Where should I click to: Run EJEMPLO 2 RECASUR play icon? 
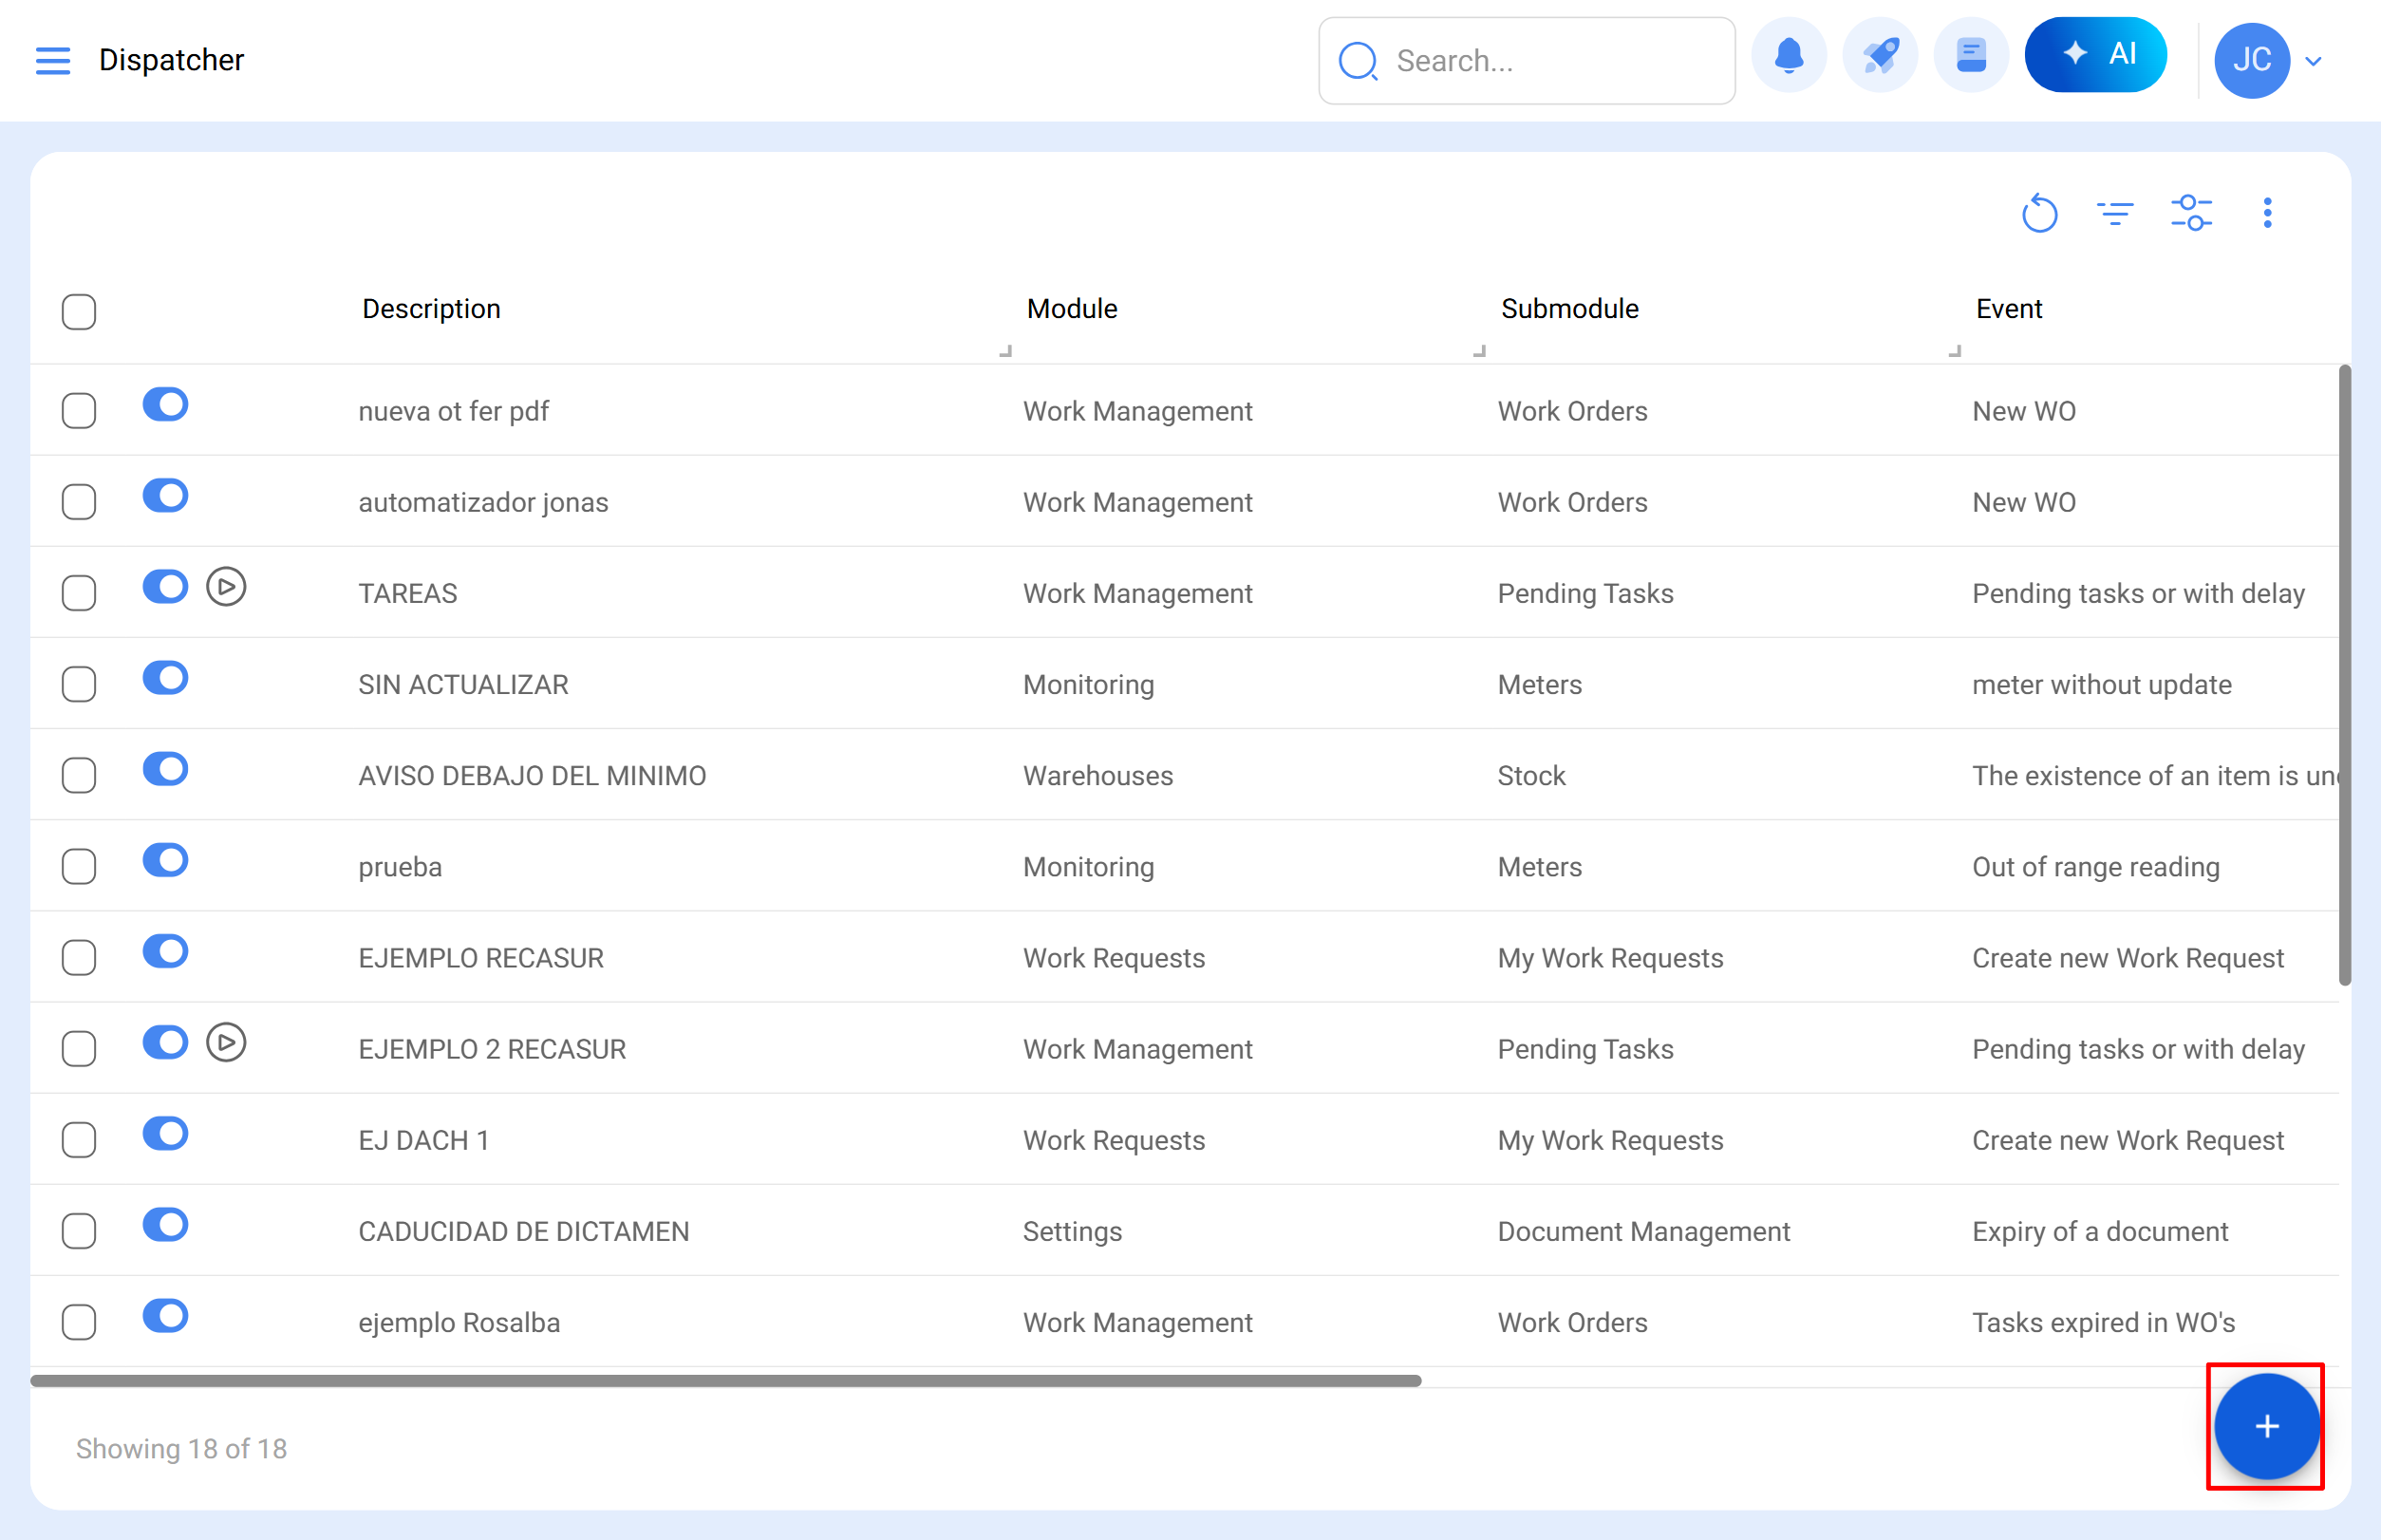(x=226, y=1043)
